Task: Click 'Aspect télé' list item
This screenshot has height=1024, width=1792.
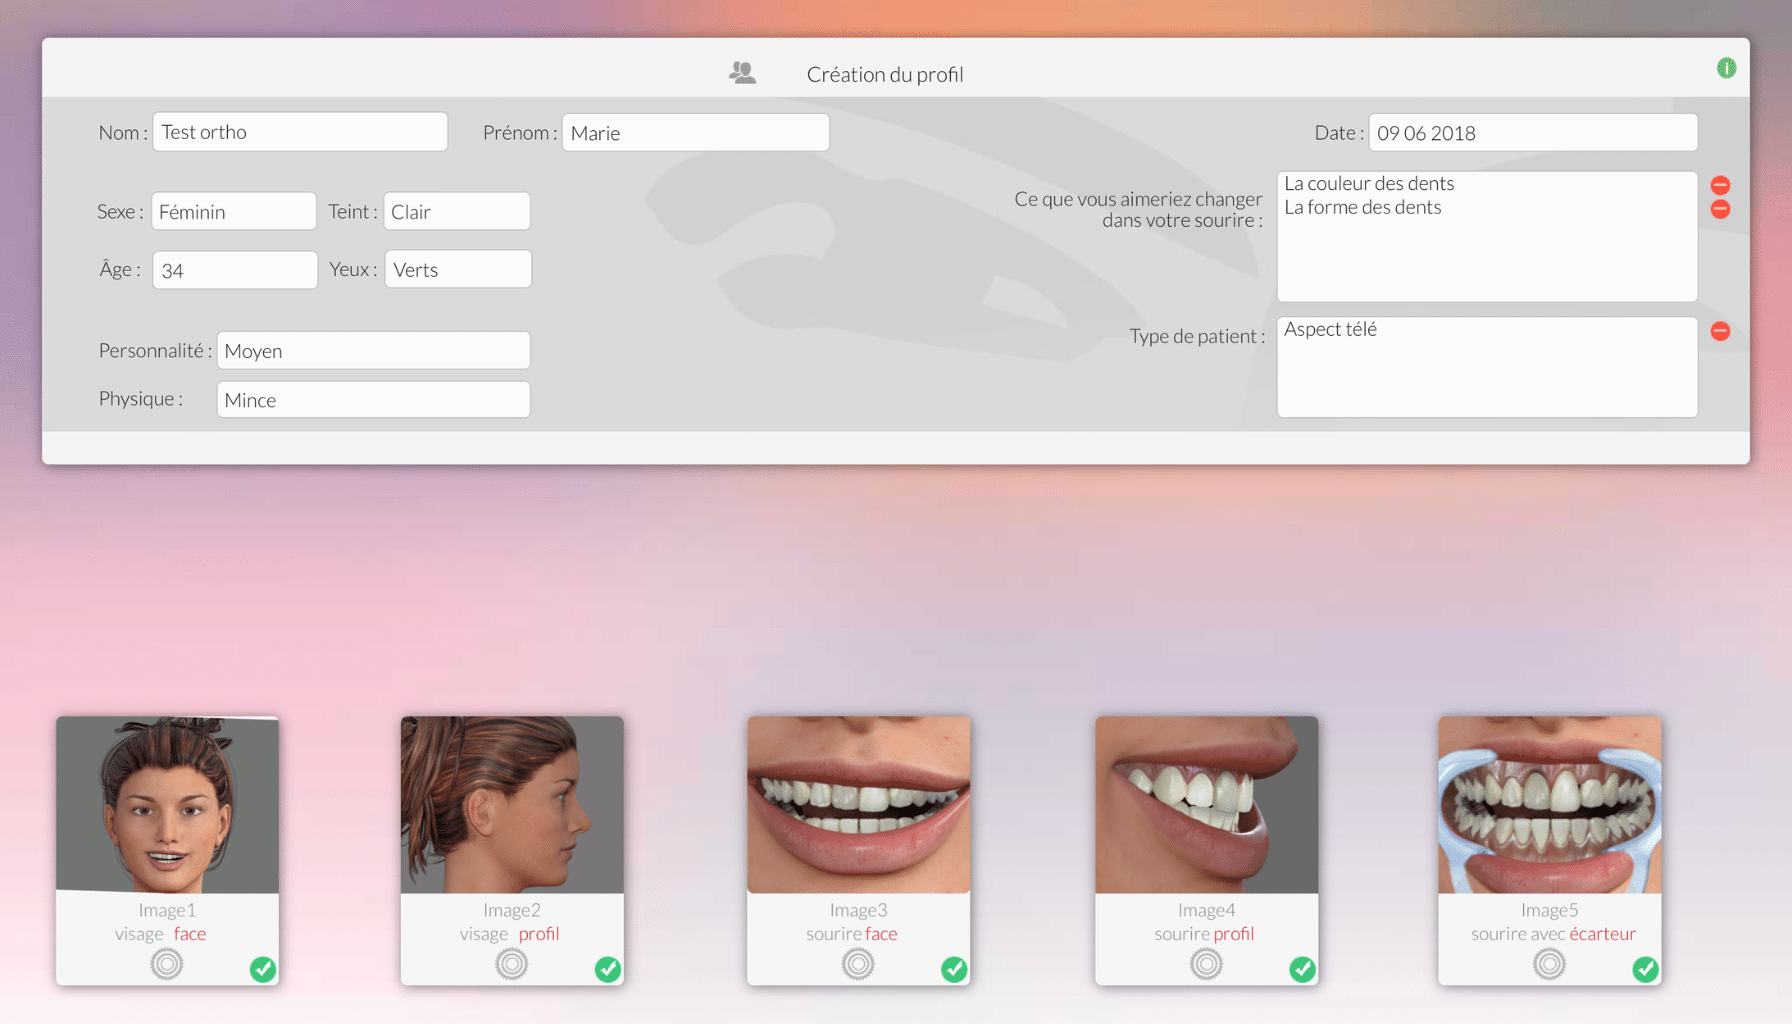Action: pyautogui.click(x=1330, y=329)
